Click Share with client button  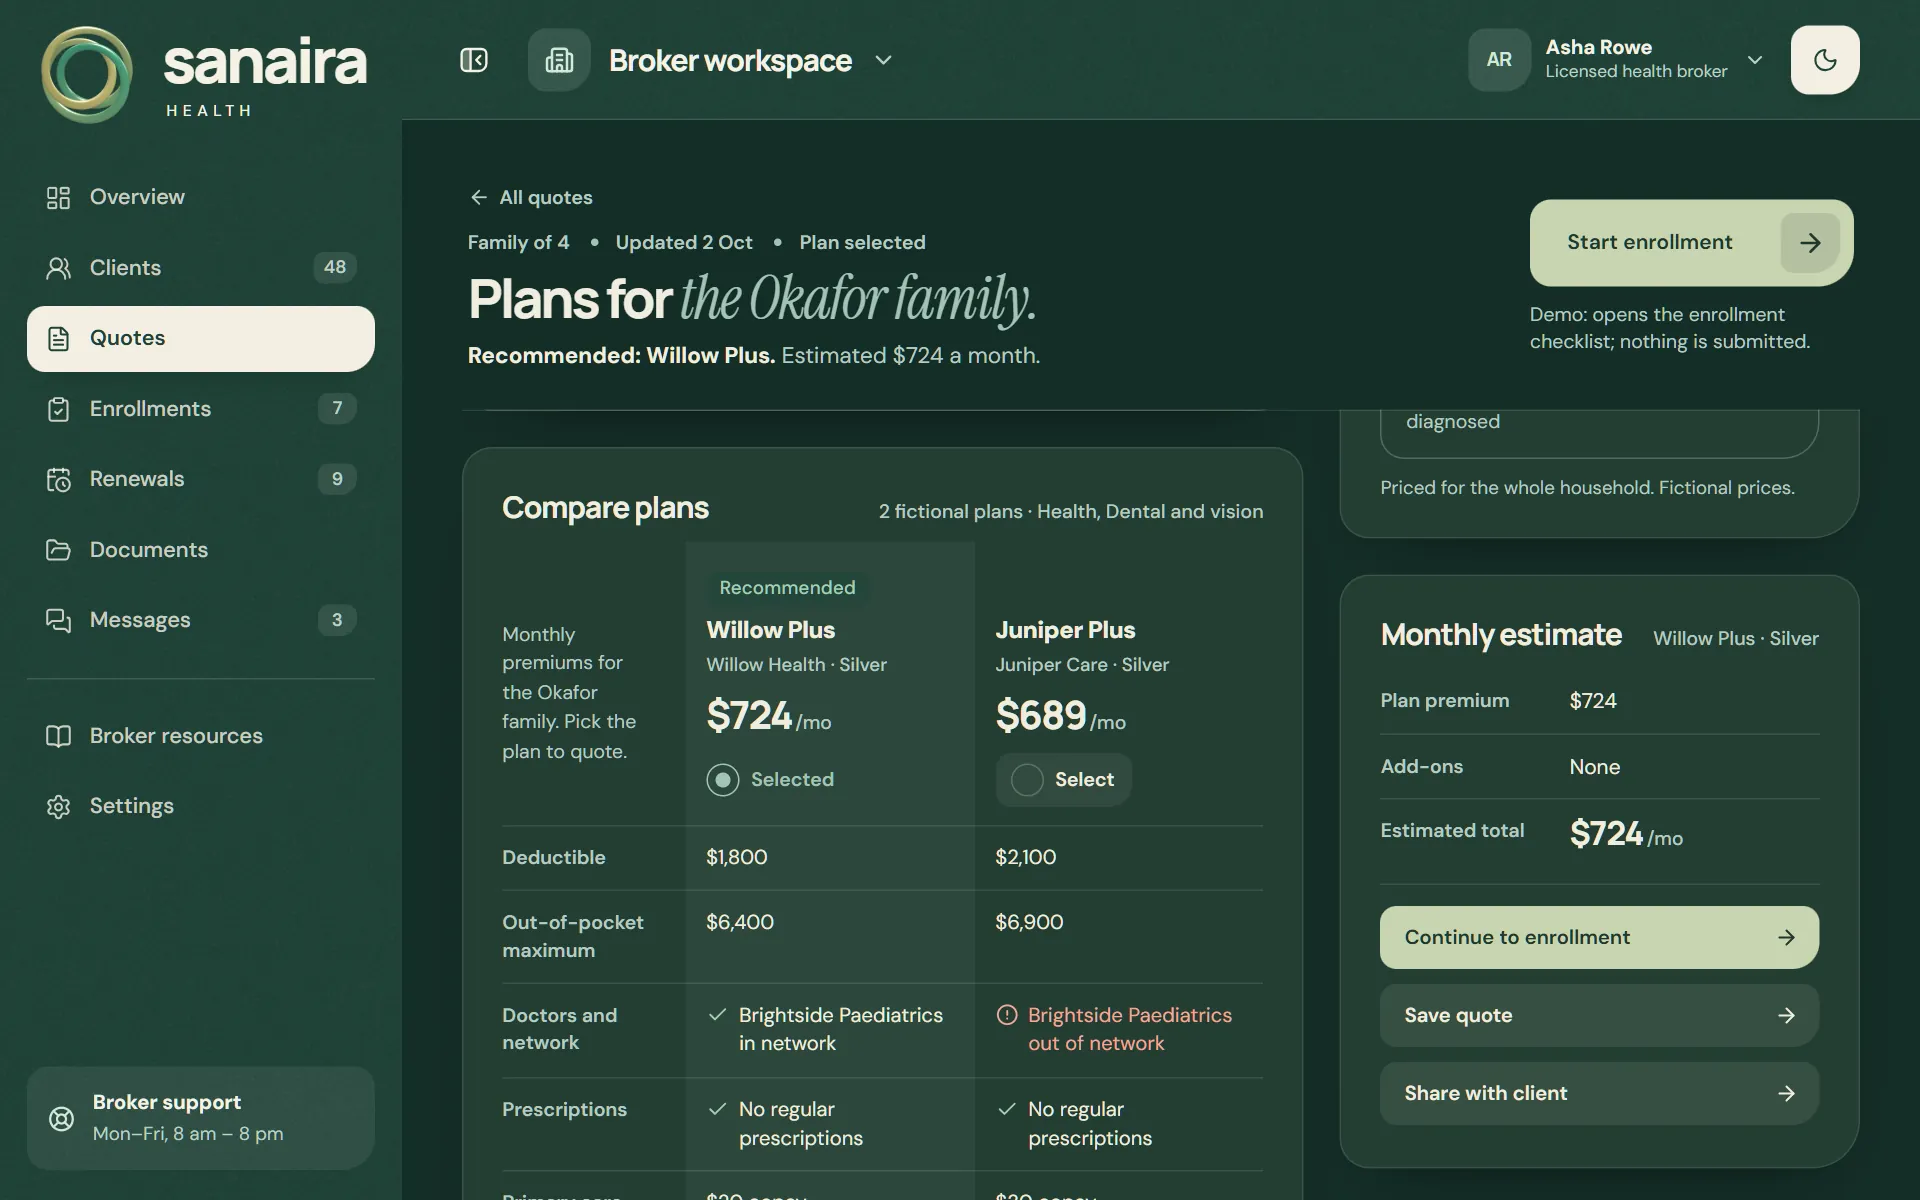[x=1599, y=1093]
